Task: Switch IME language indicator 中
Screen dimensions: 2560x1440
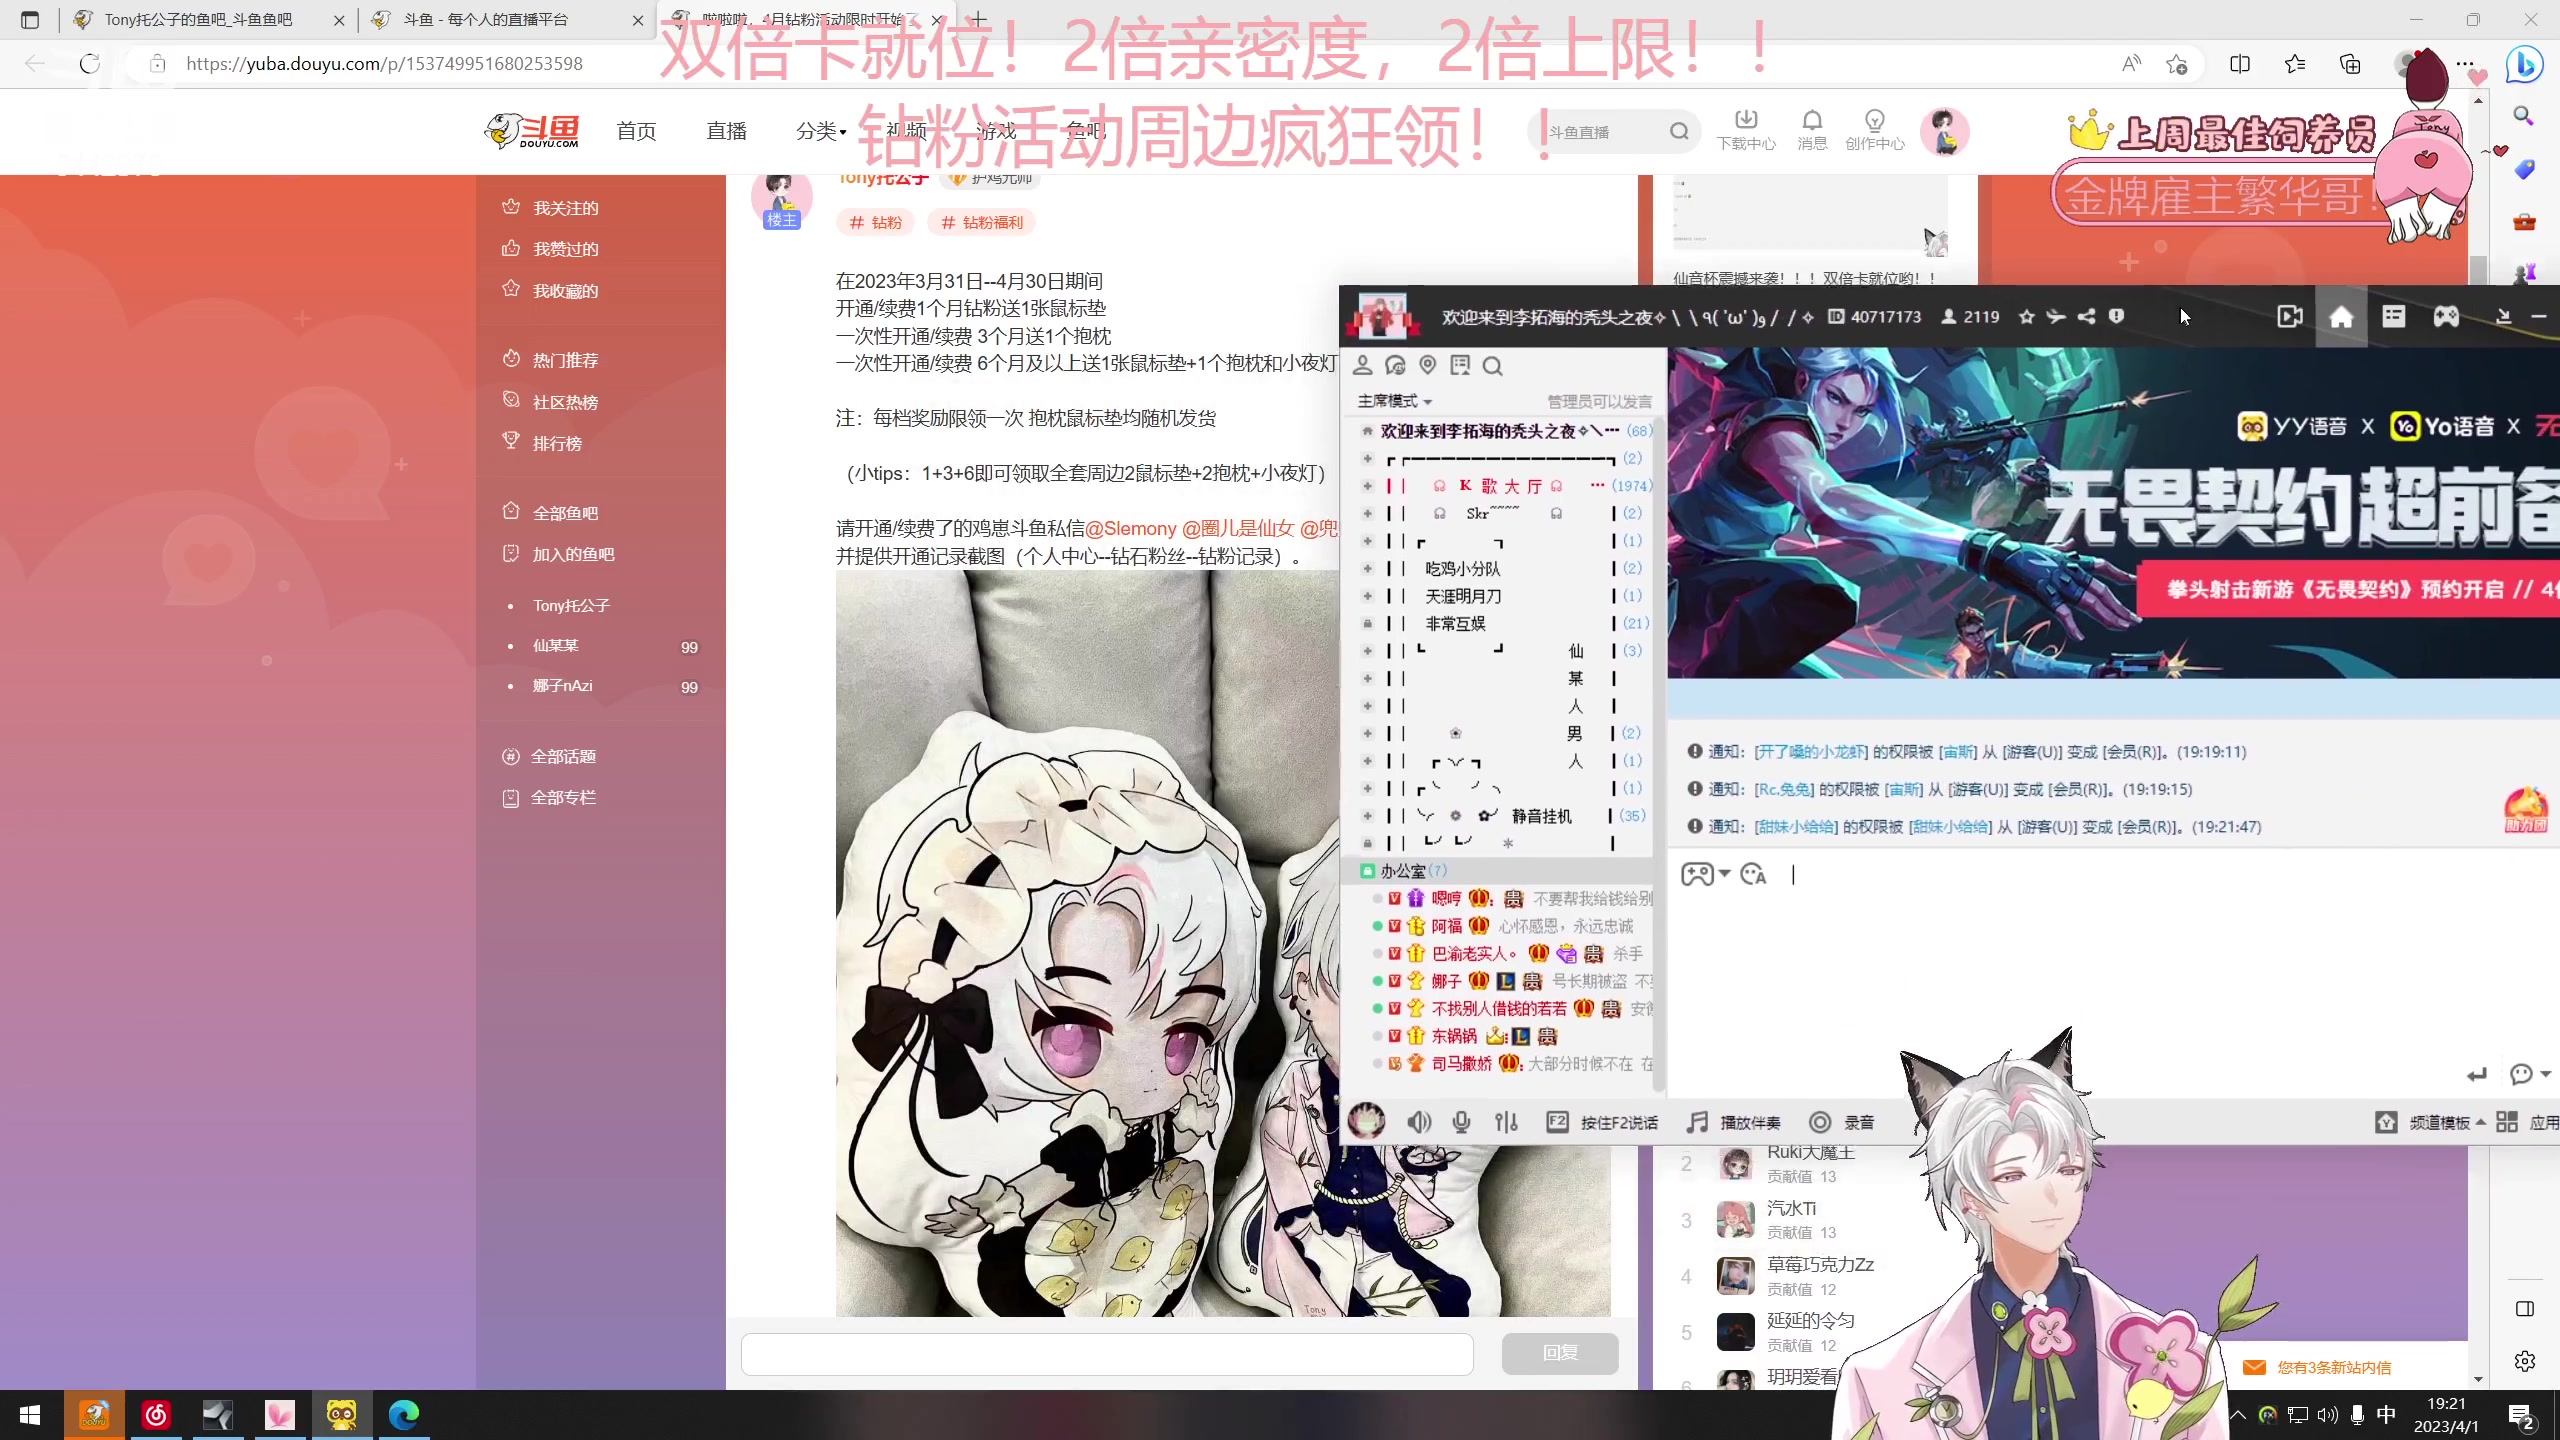Action: 2387,1415
